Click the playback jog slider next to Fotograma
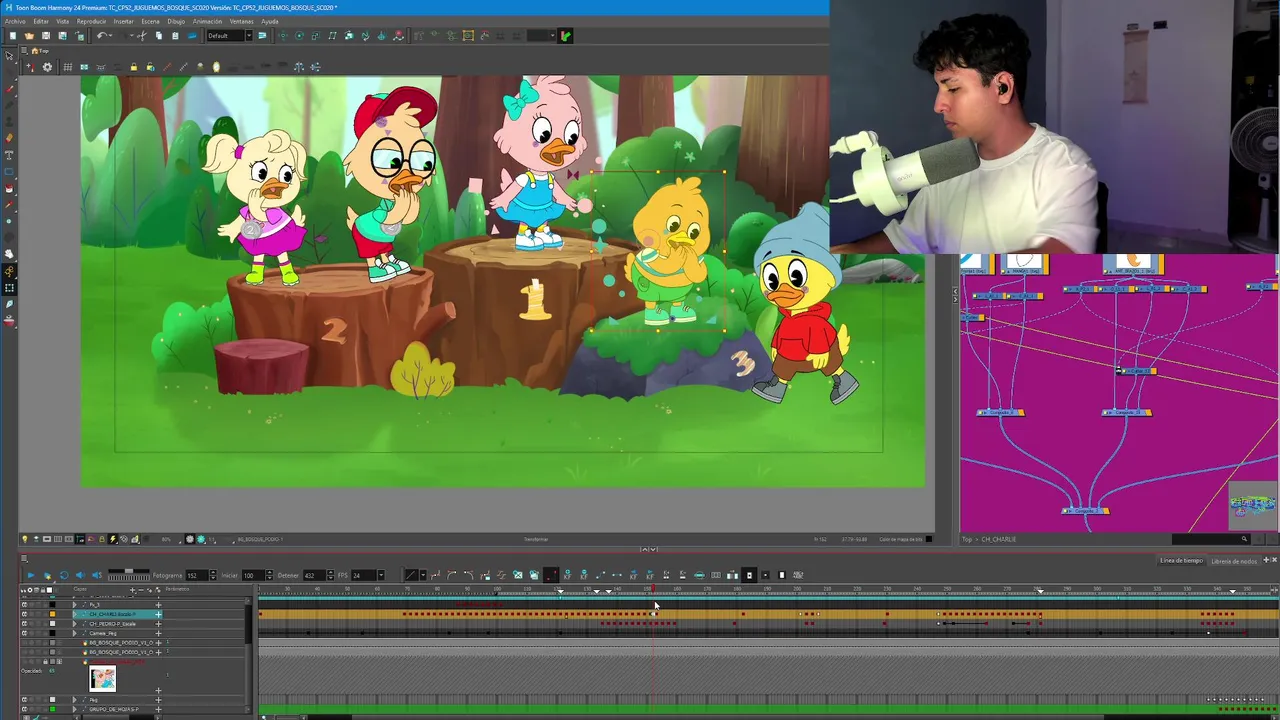1280x720 pixels. click(129, 575)
